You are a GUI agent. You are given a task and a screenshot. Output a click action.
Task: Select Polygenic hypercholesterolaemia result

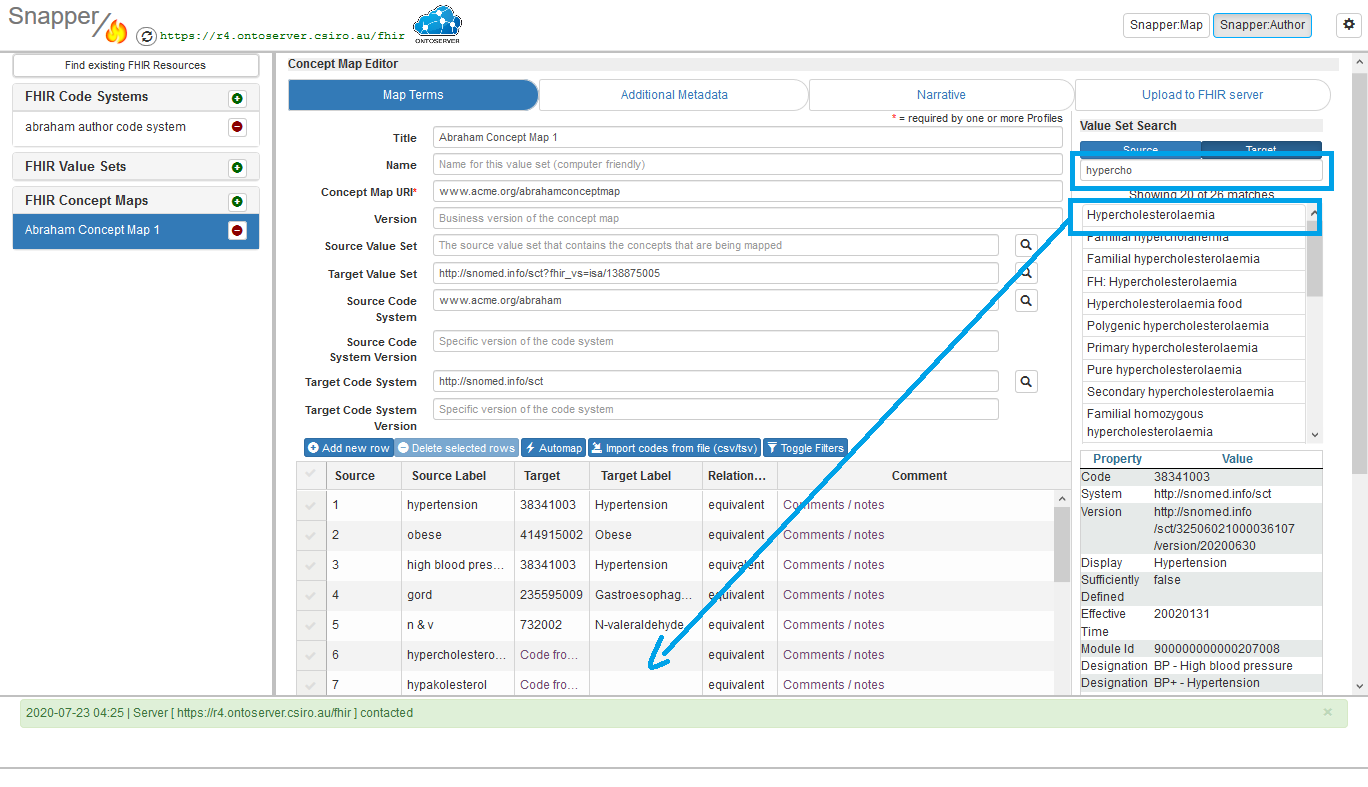[1194, 325]
